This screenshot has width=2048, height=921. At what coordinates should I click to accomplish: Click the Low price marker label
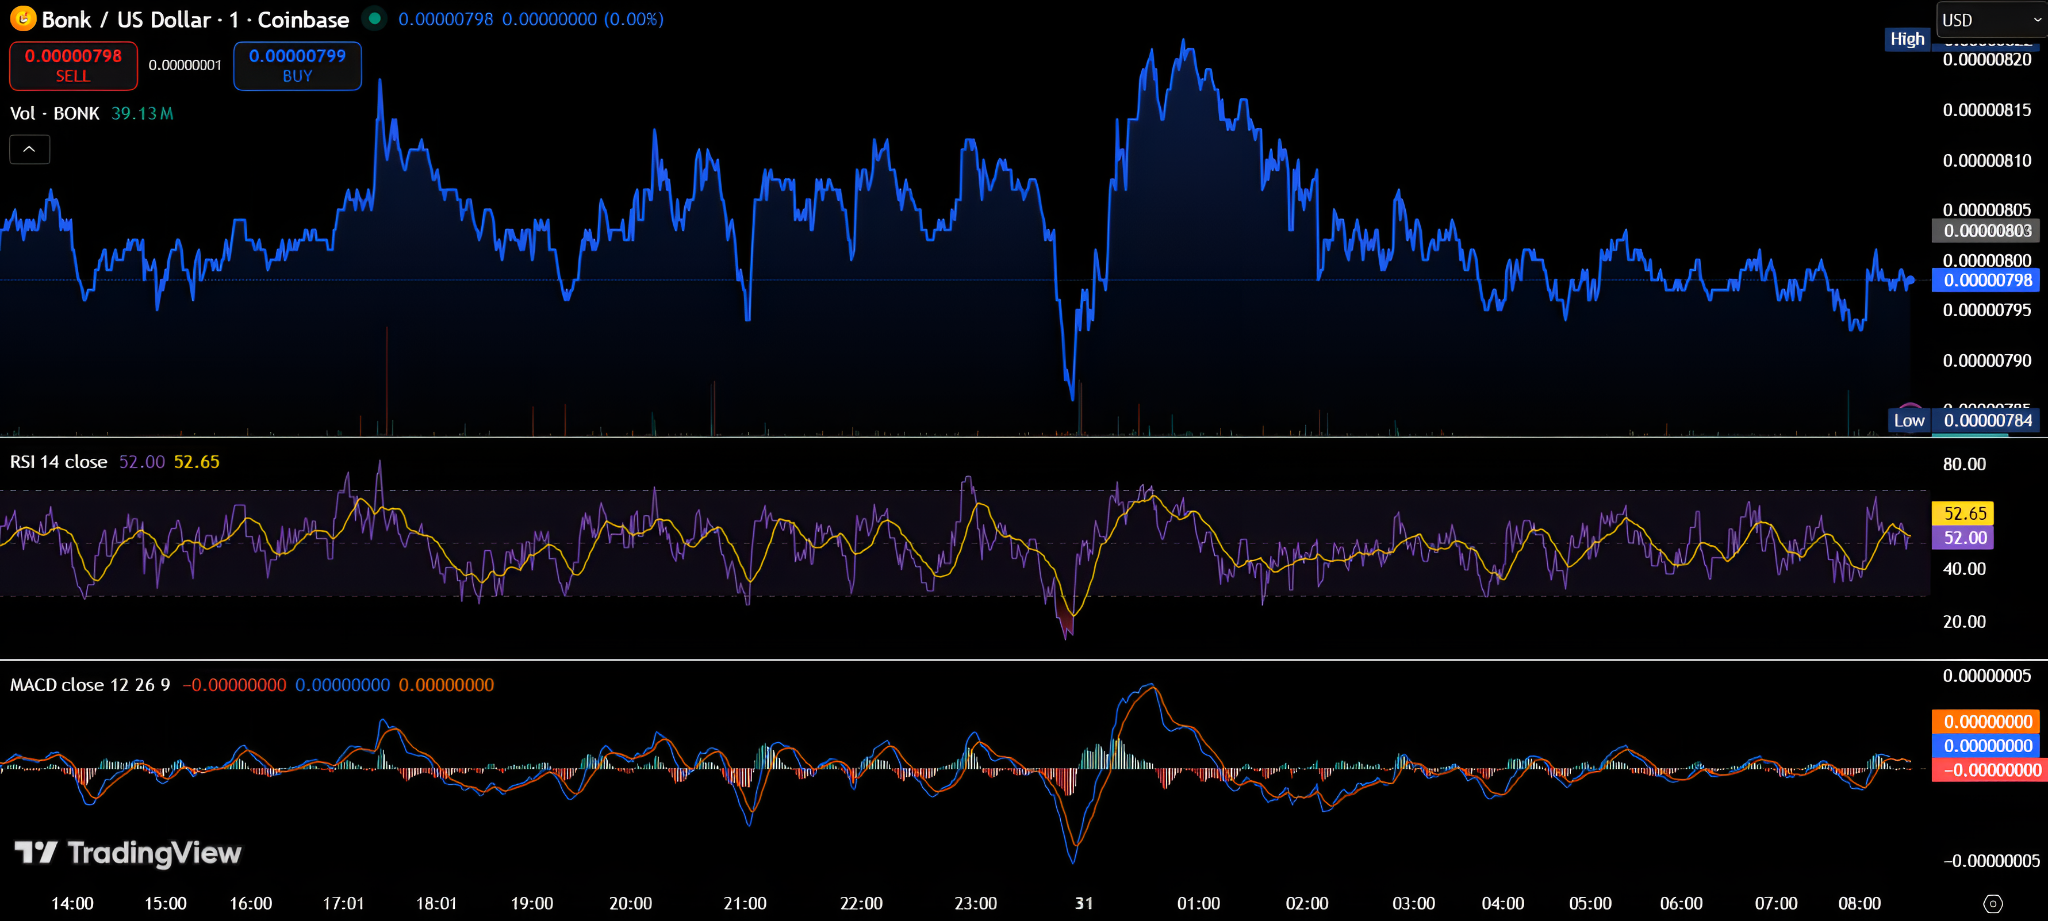click(1908, 420)
